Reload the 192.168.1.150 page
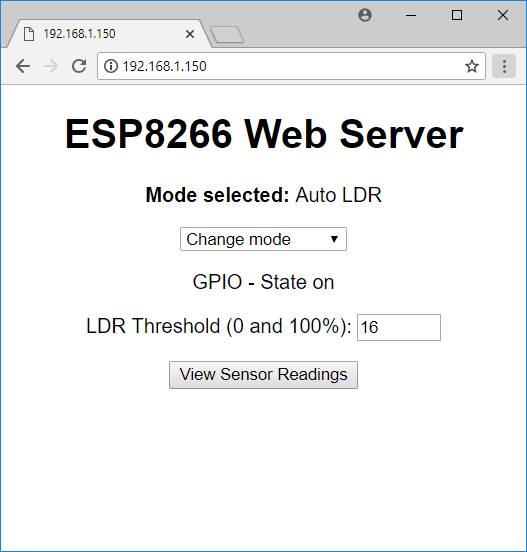The width and height of the screenshot is (527, 552). pos(79,66)
